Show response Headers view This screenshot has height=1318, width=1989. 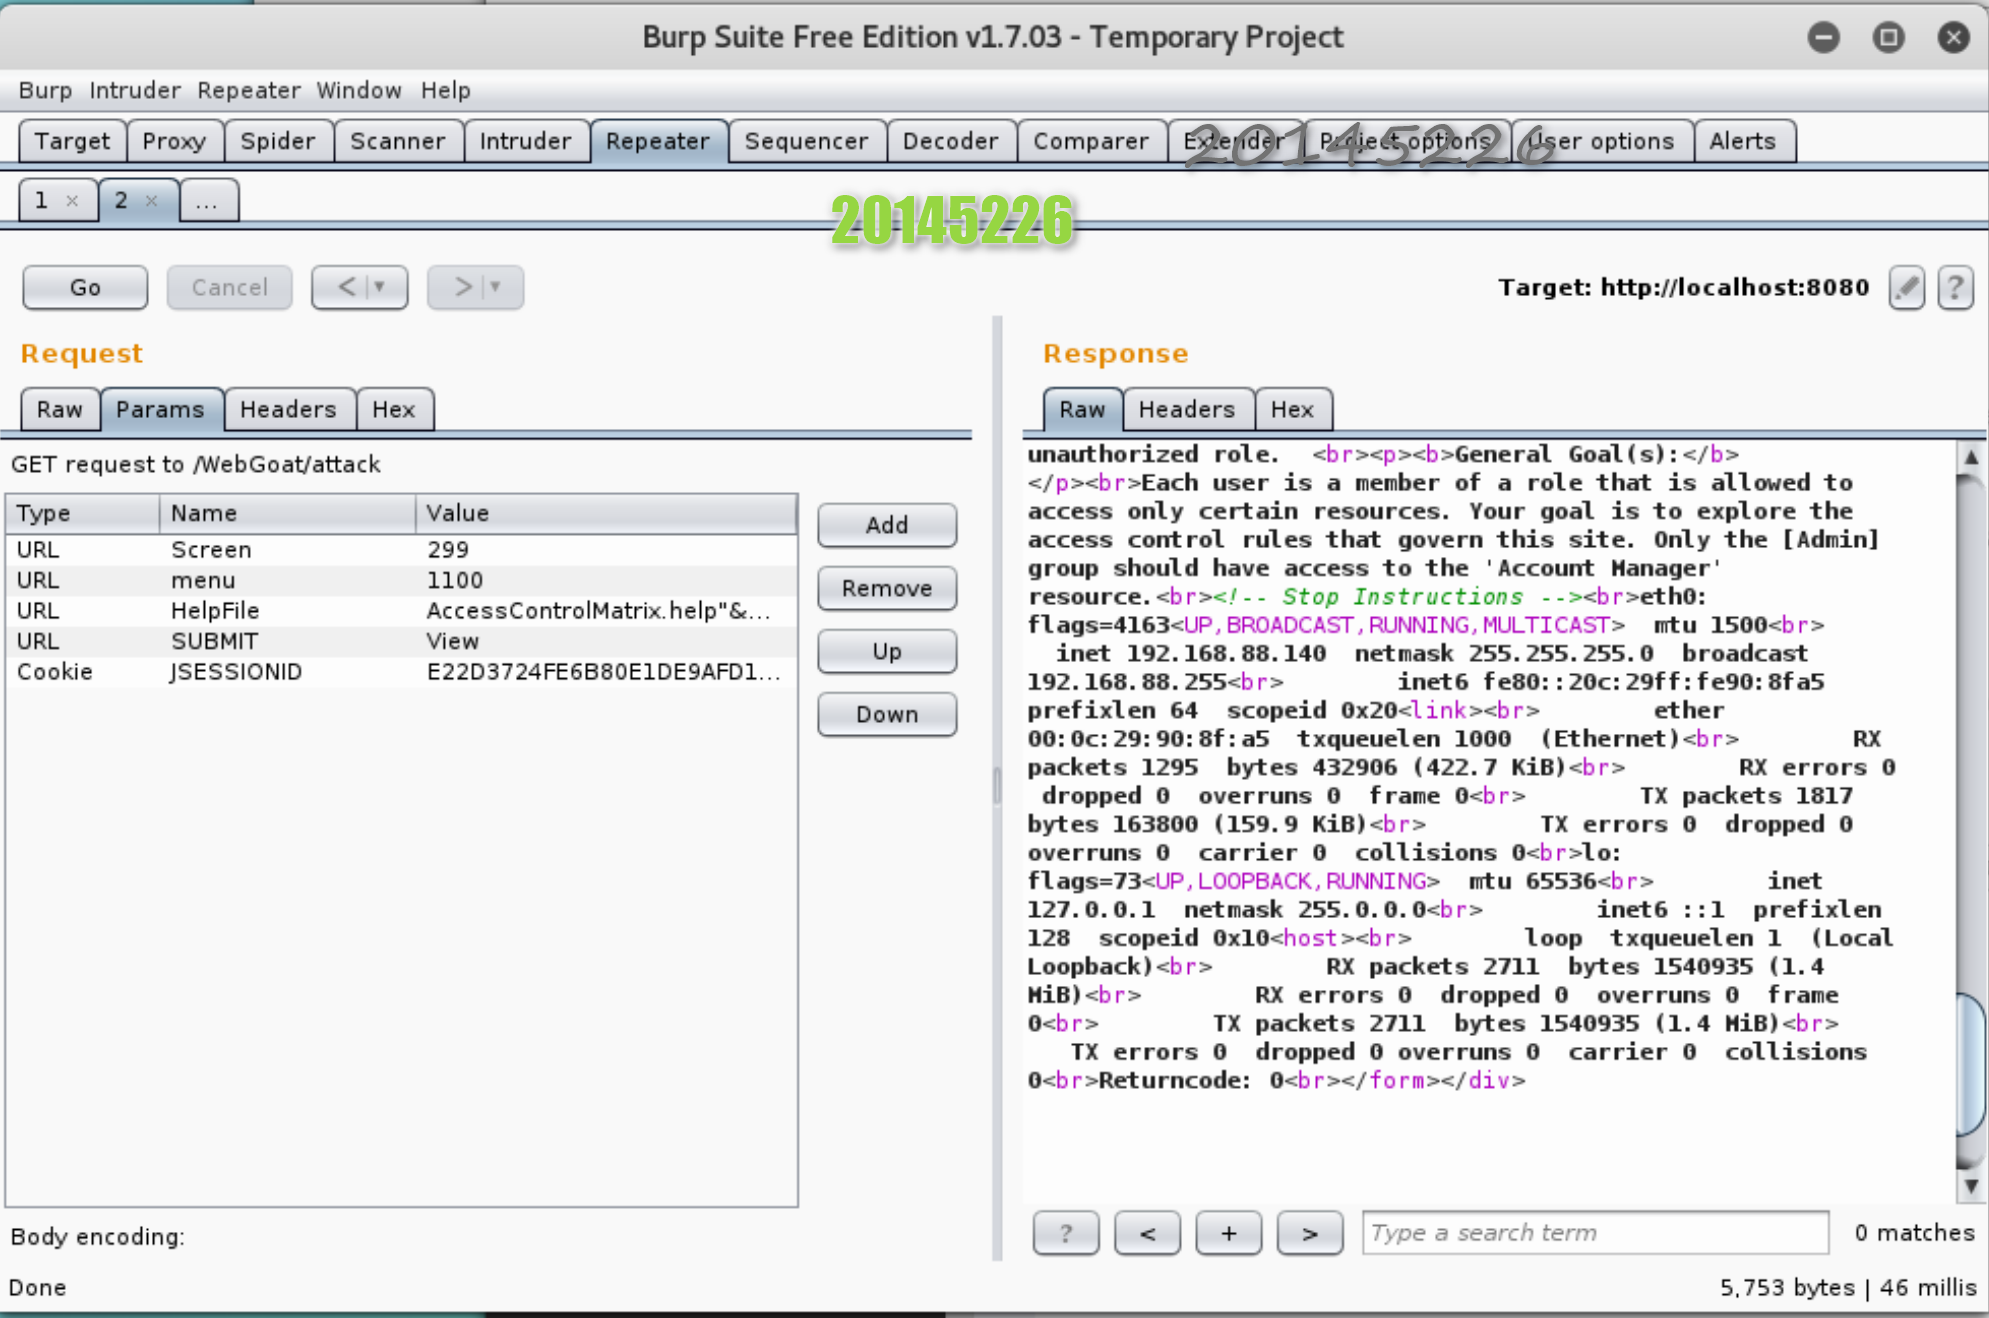tap(1187, 409)
